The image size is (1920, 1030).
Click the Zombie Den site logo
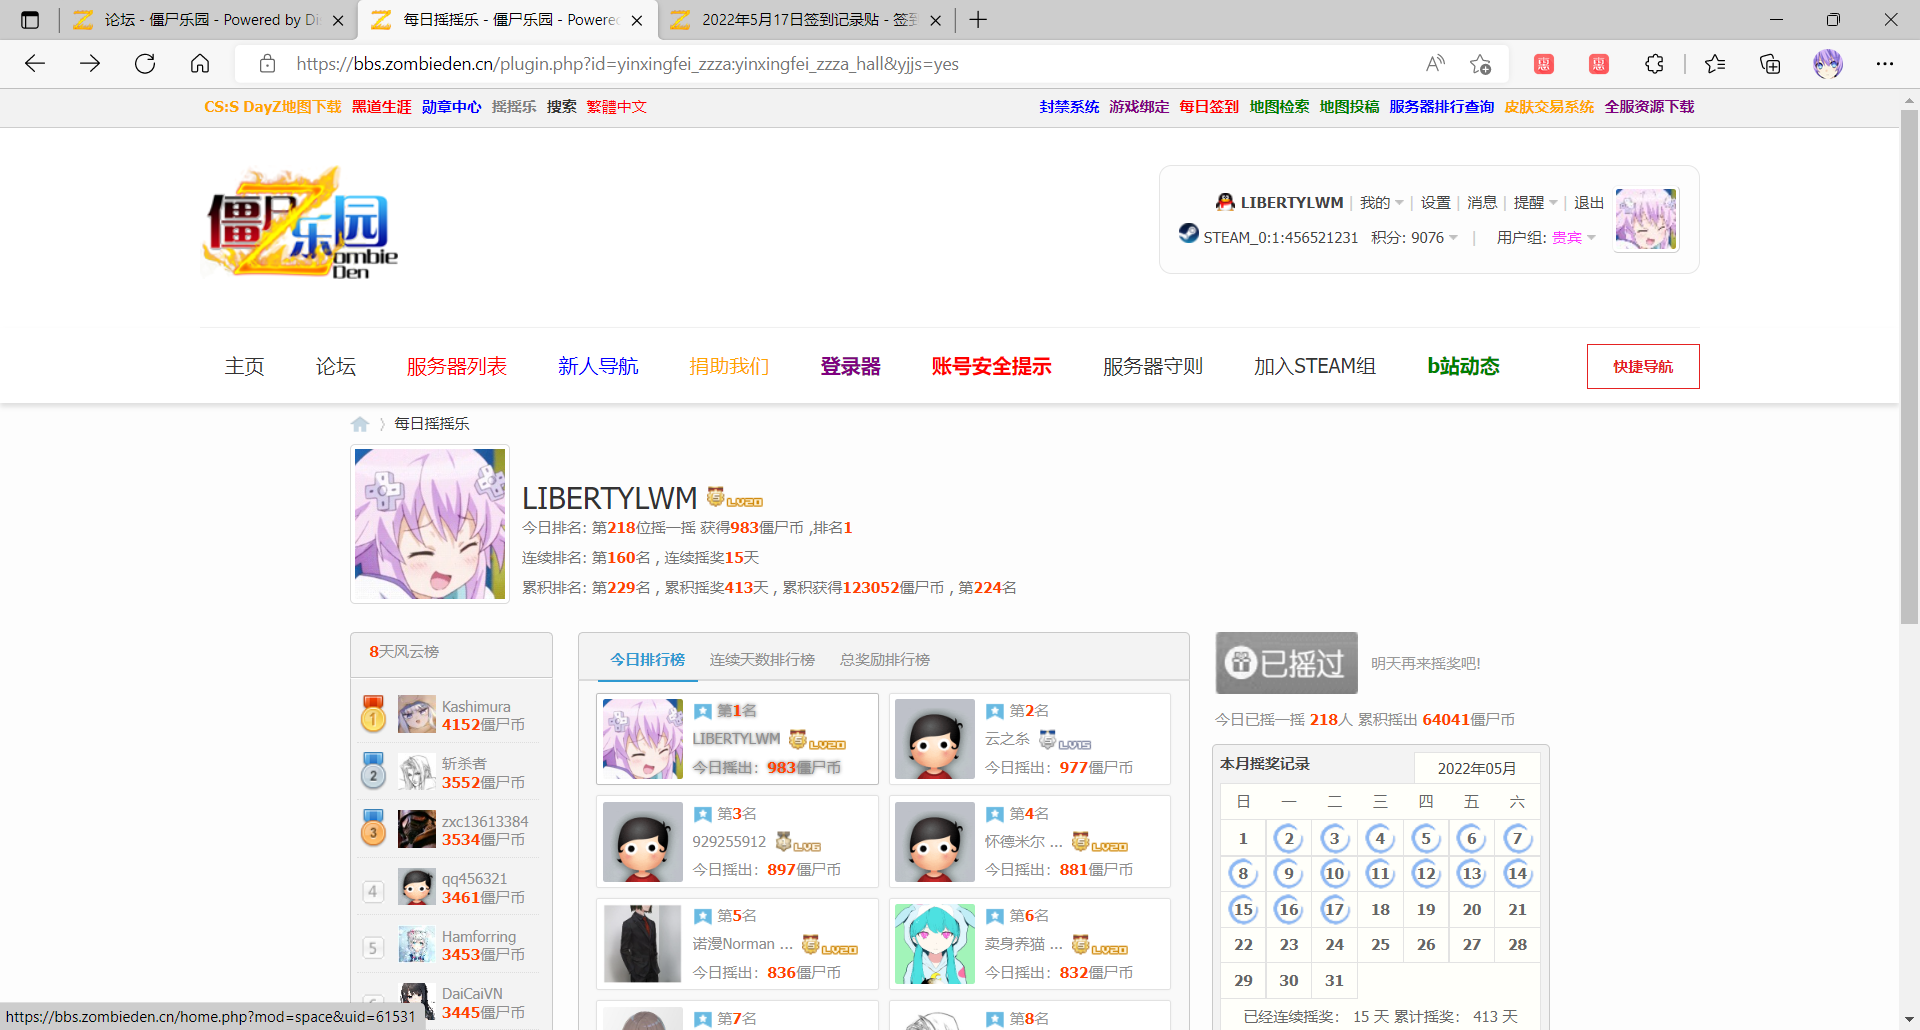[300, 222]
